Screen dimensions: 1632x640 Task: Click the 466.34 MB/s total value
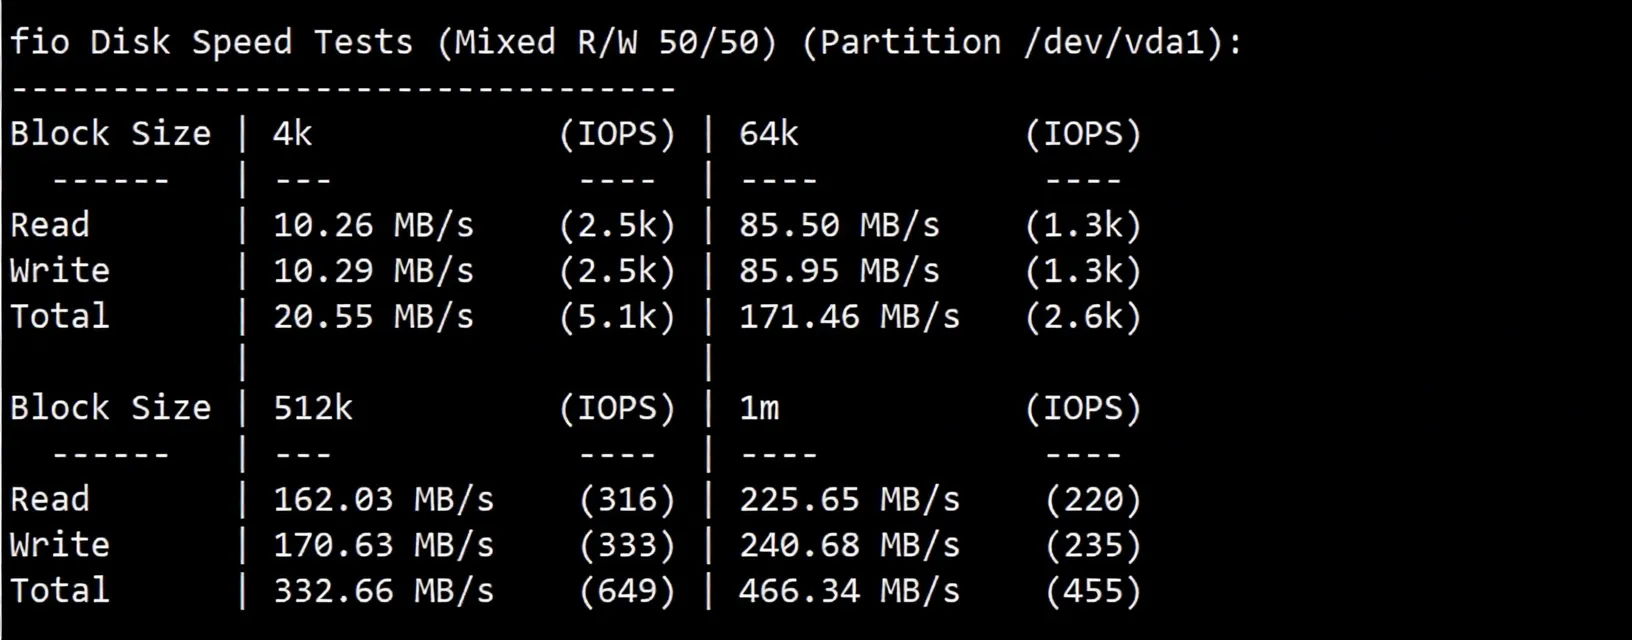coord(849,591)
